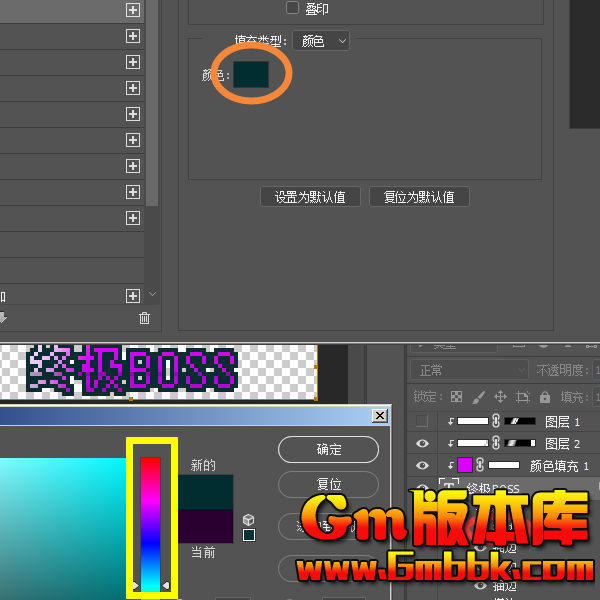Click the lock transparent pixels checkerboard icon
This screenshot has width=600, height=600.
tap(457, 397)
